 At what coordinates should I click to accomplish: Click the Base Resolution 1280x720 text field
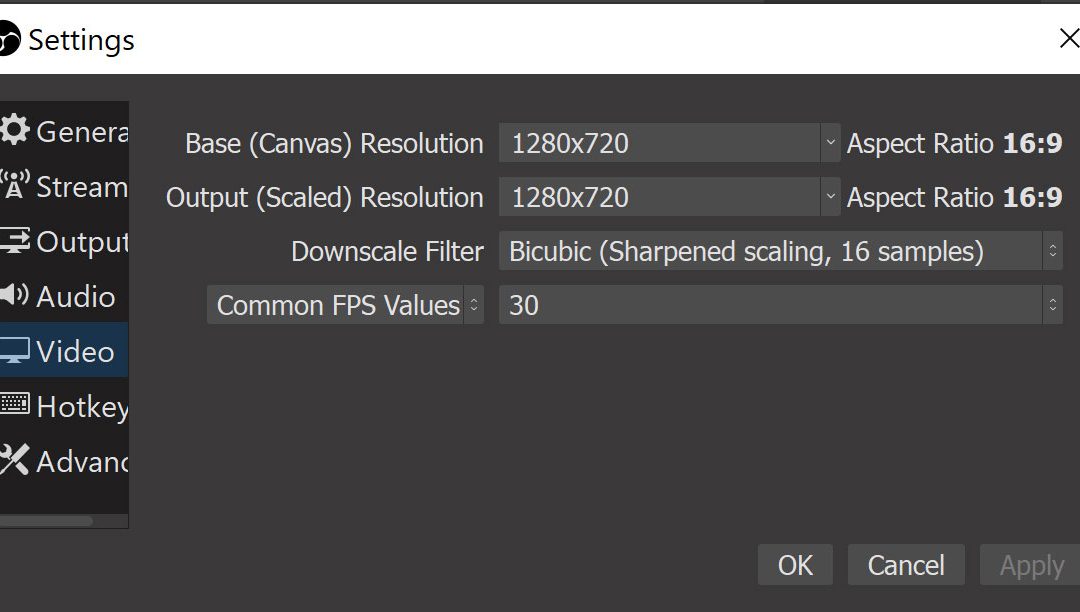point(660,143)
